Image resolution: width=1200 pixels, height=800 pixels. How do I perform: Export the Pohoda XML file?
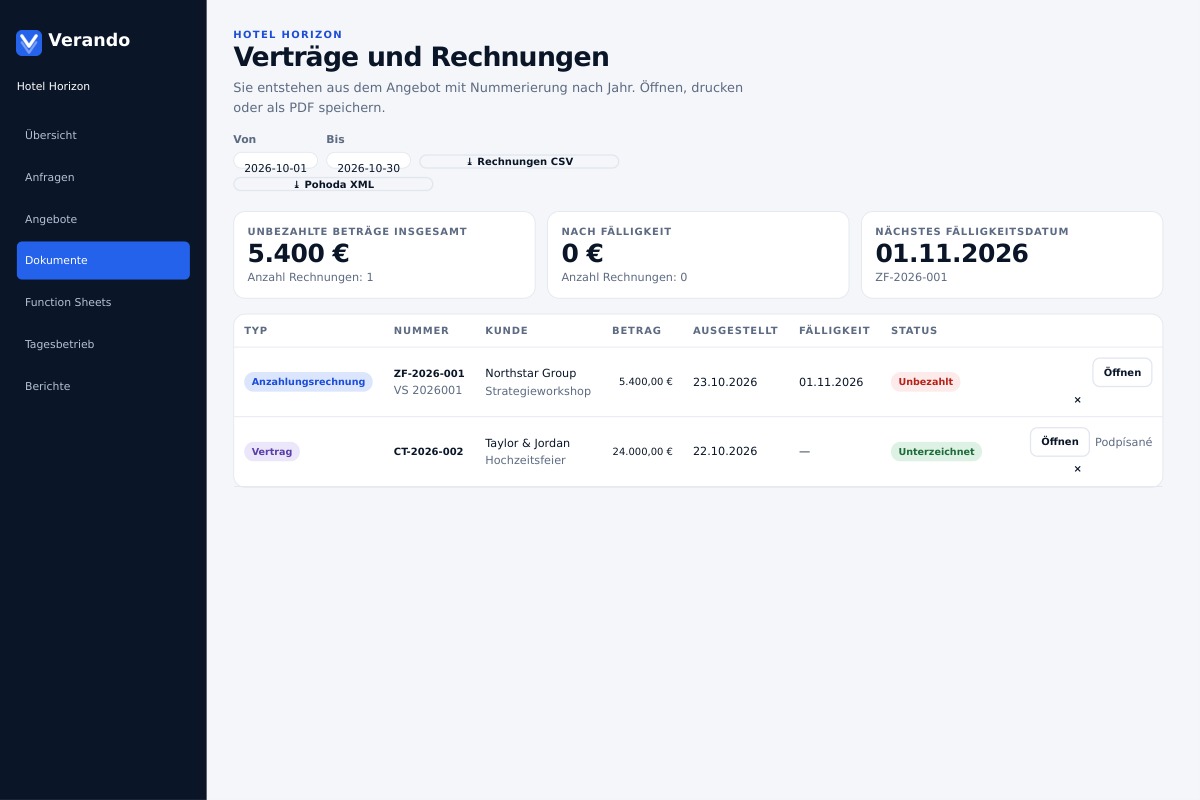(333, 184)
